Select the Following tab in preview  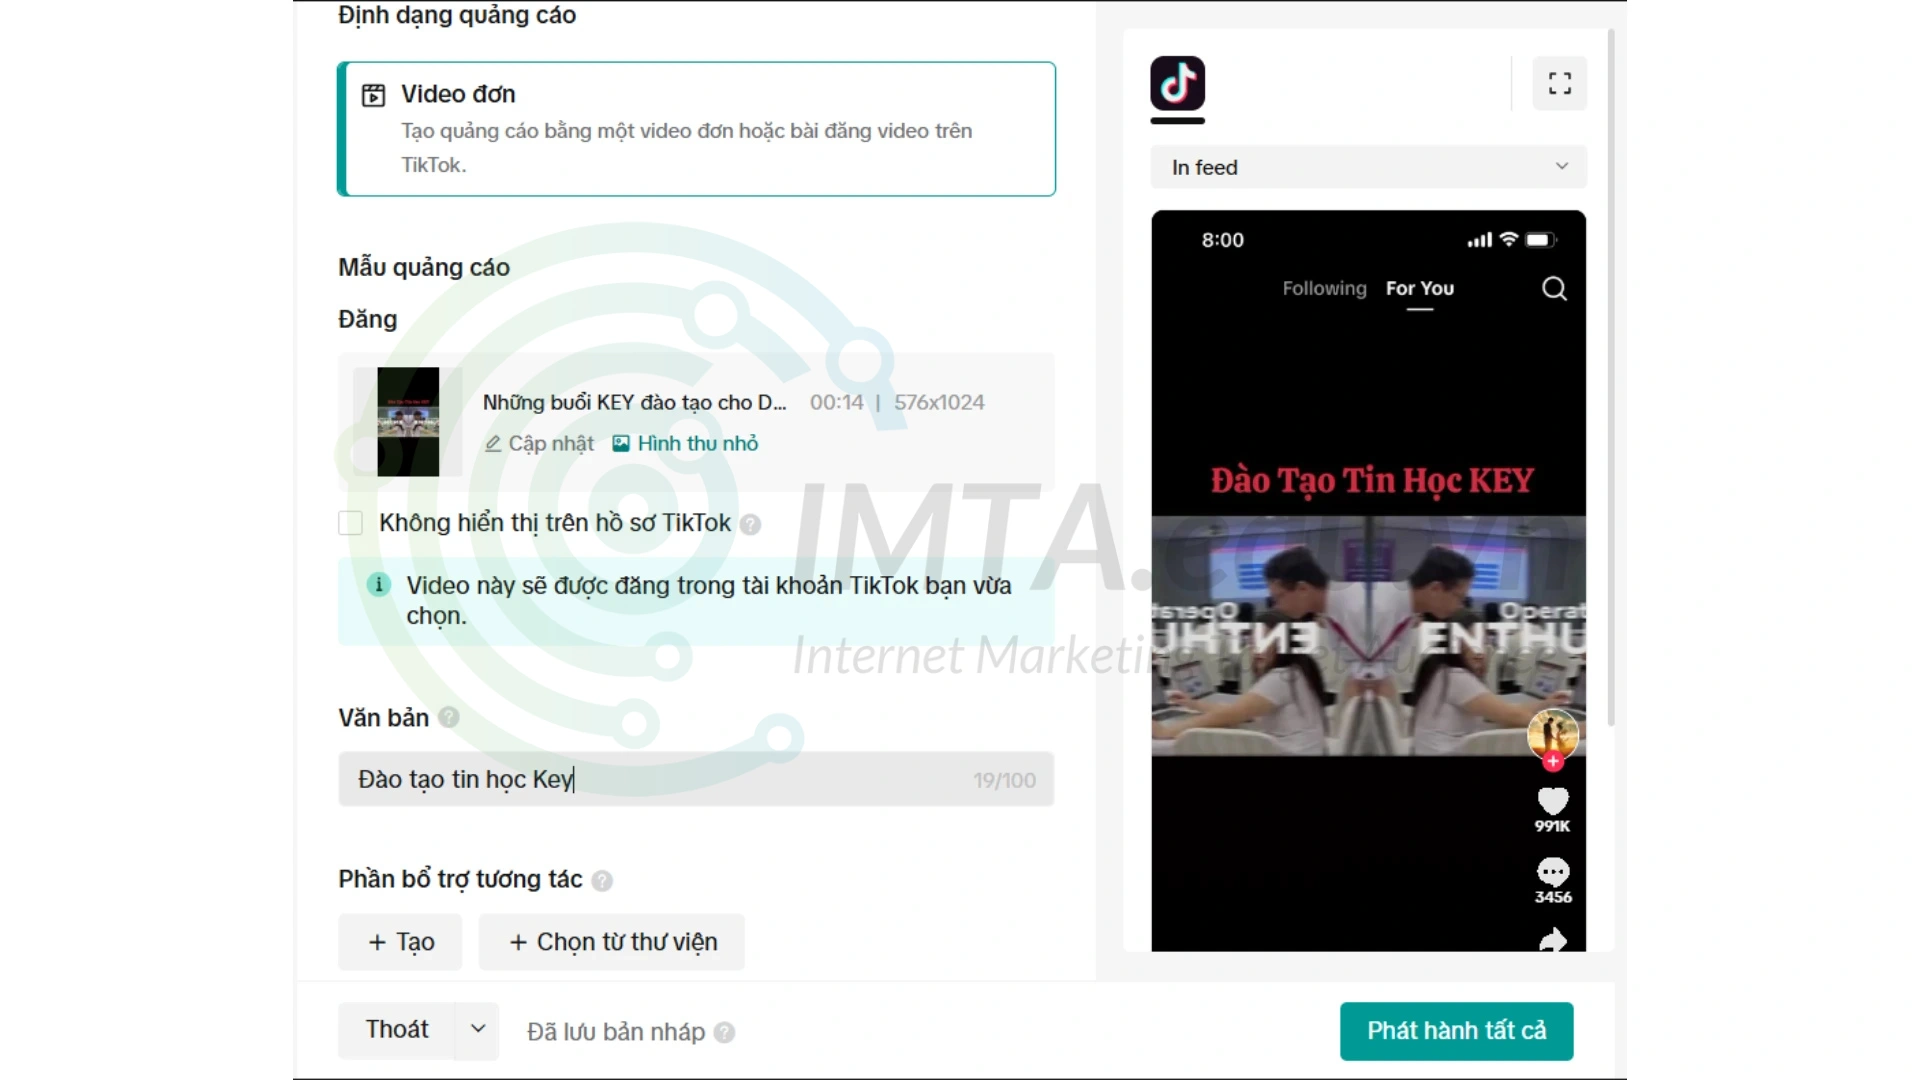coord(1323,287)
